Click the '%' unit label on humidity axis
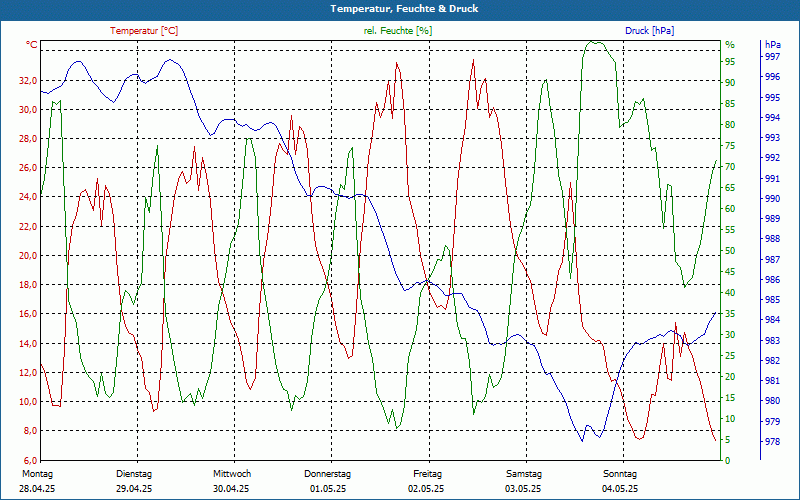800x500 pixels. (730, 45)
